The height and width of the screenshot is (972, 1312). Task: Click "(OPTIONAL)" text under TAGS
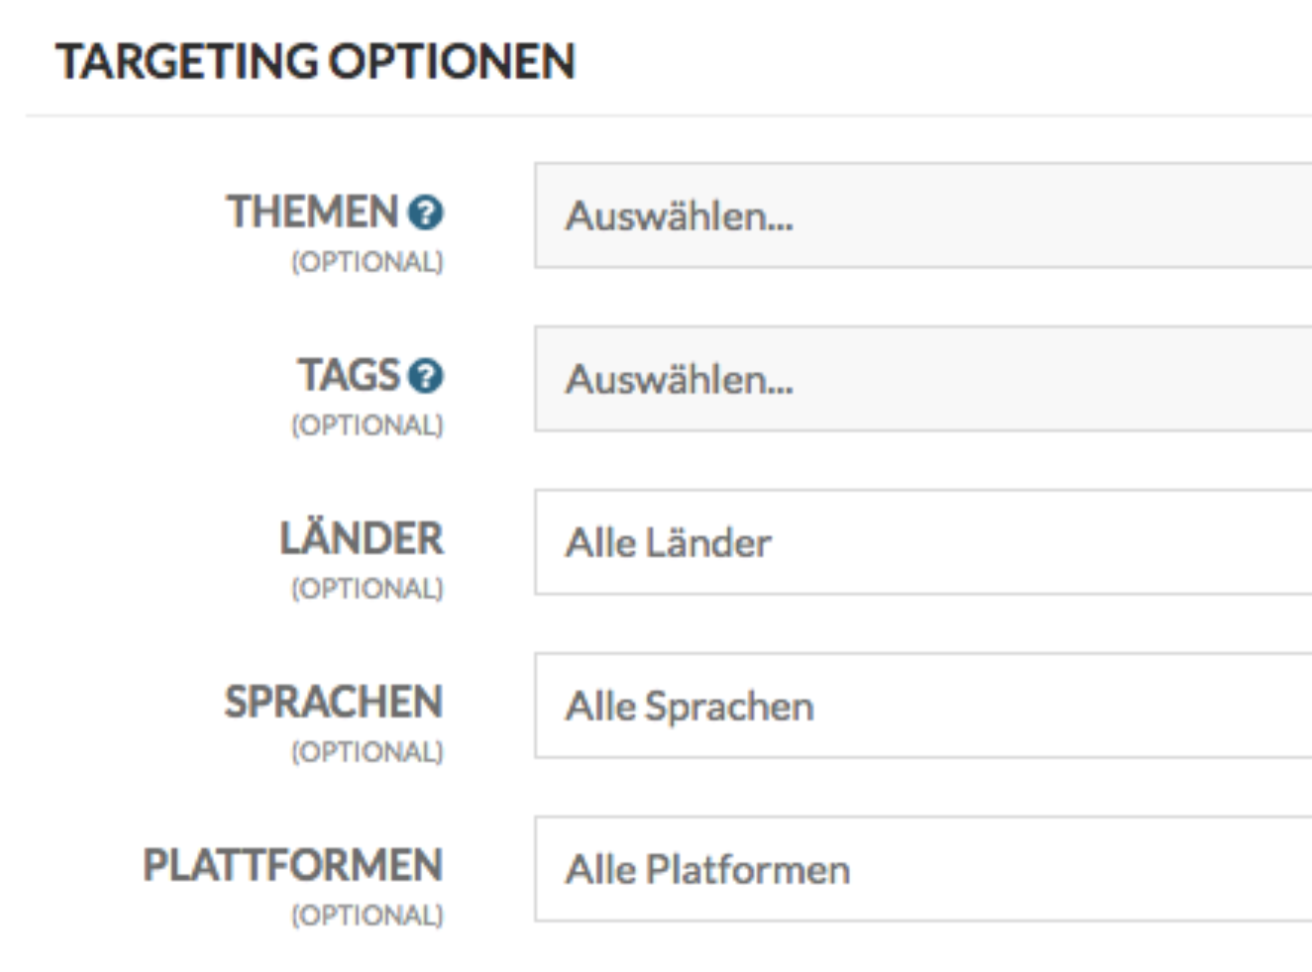pyautogui.click(x=367, y=425)
